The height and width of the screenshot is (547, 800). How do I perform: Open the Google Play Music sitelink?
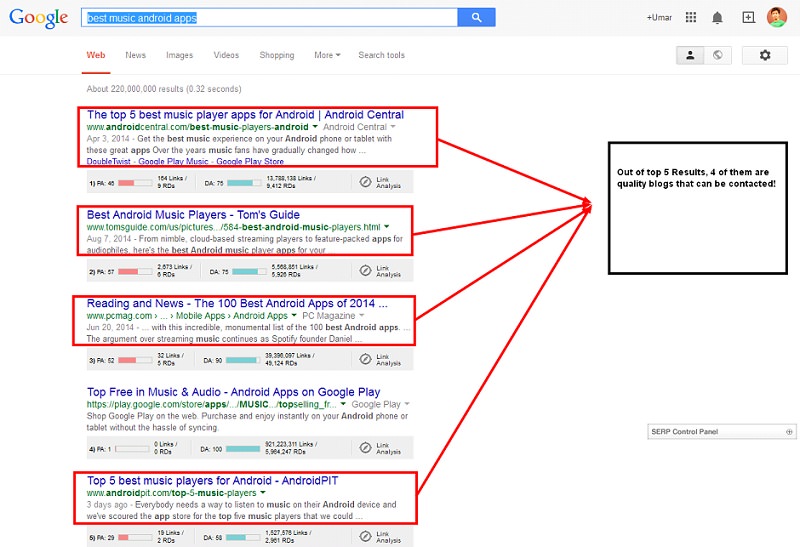tap(173, 161)
